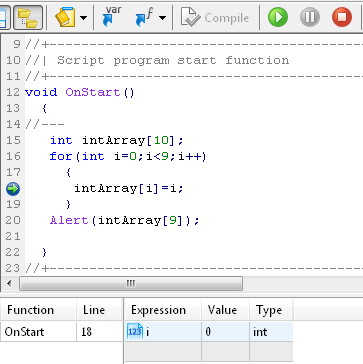363x364 pixels.
Task: Click on the for loop code line
Action: coord(128,156)
